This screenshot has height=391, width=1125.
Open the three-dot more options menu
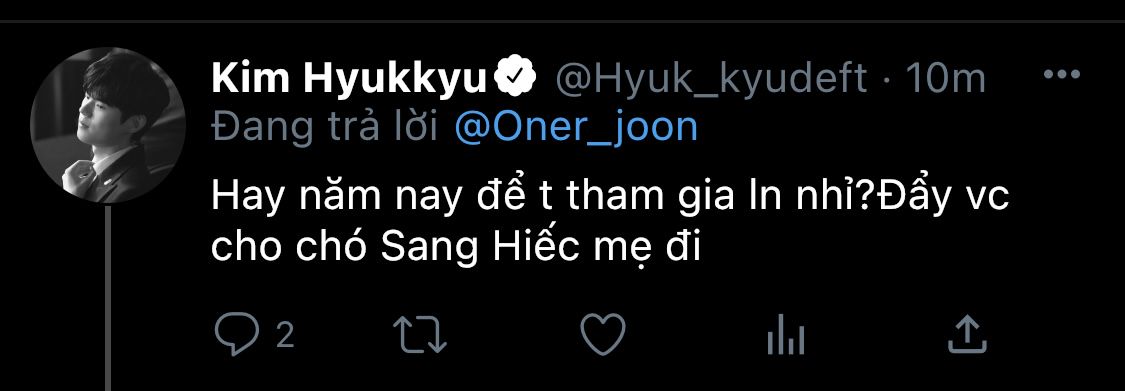click(x=1062, y=75)
